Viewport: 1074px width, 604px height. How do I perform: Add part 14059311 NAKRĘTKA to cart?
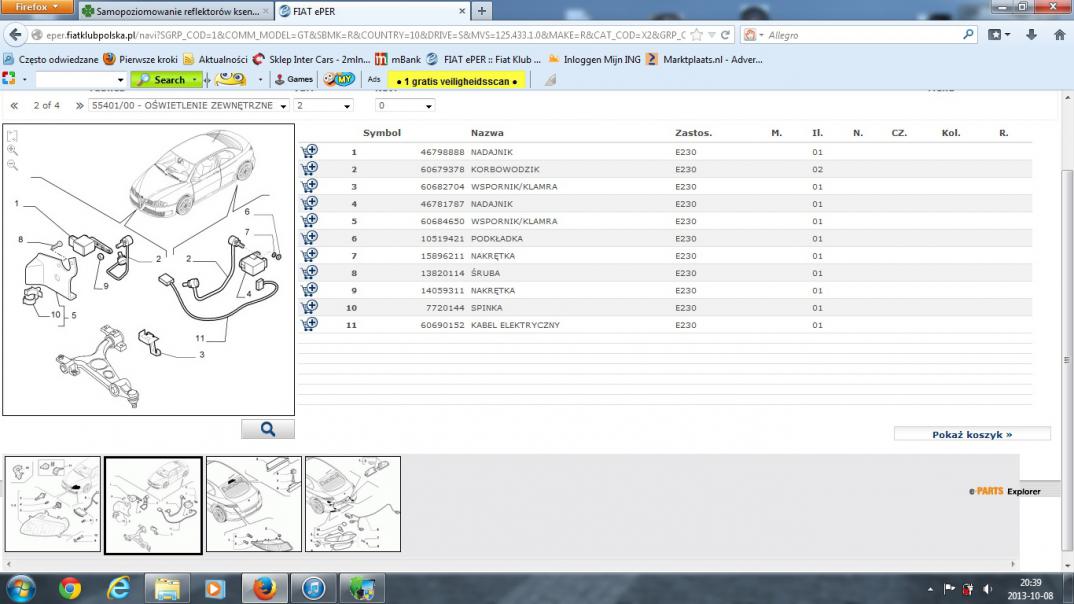tap(310, 290)
